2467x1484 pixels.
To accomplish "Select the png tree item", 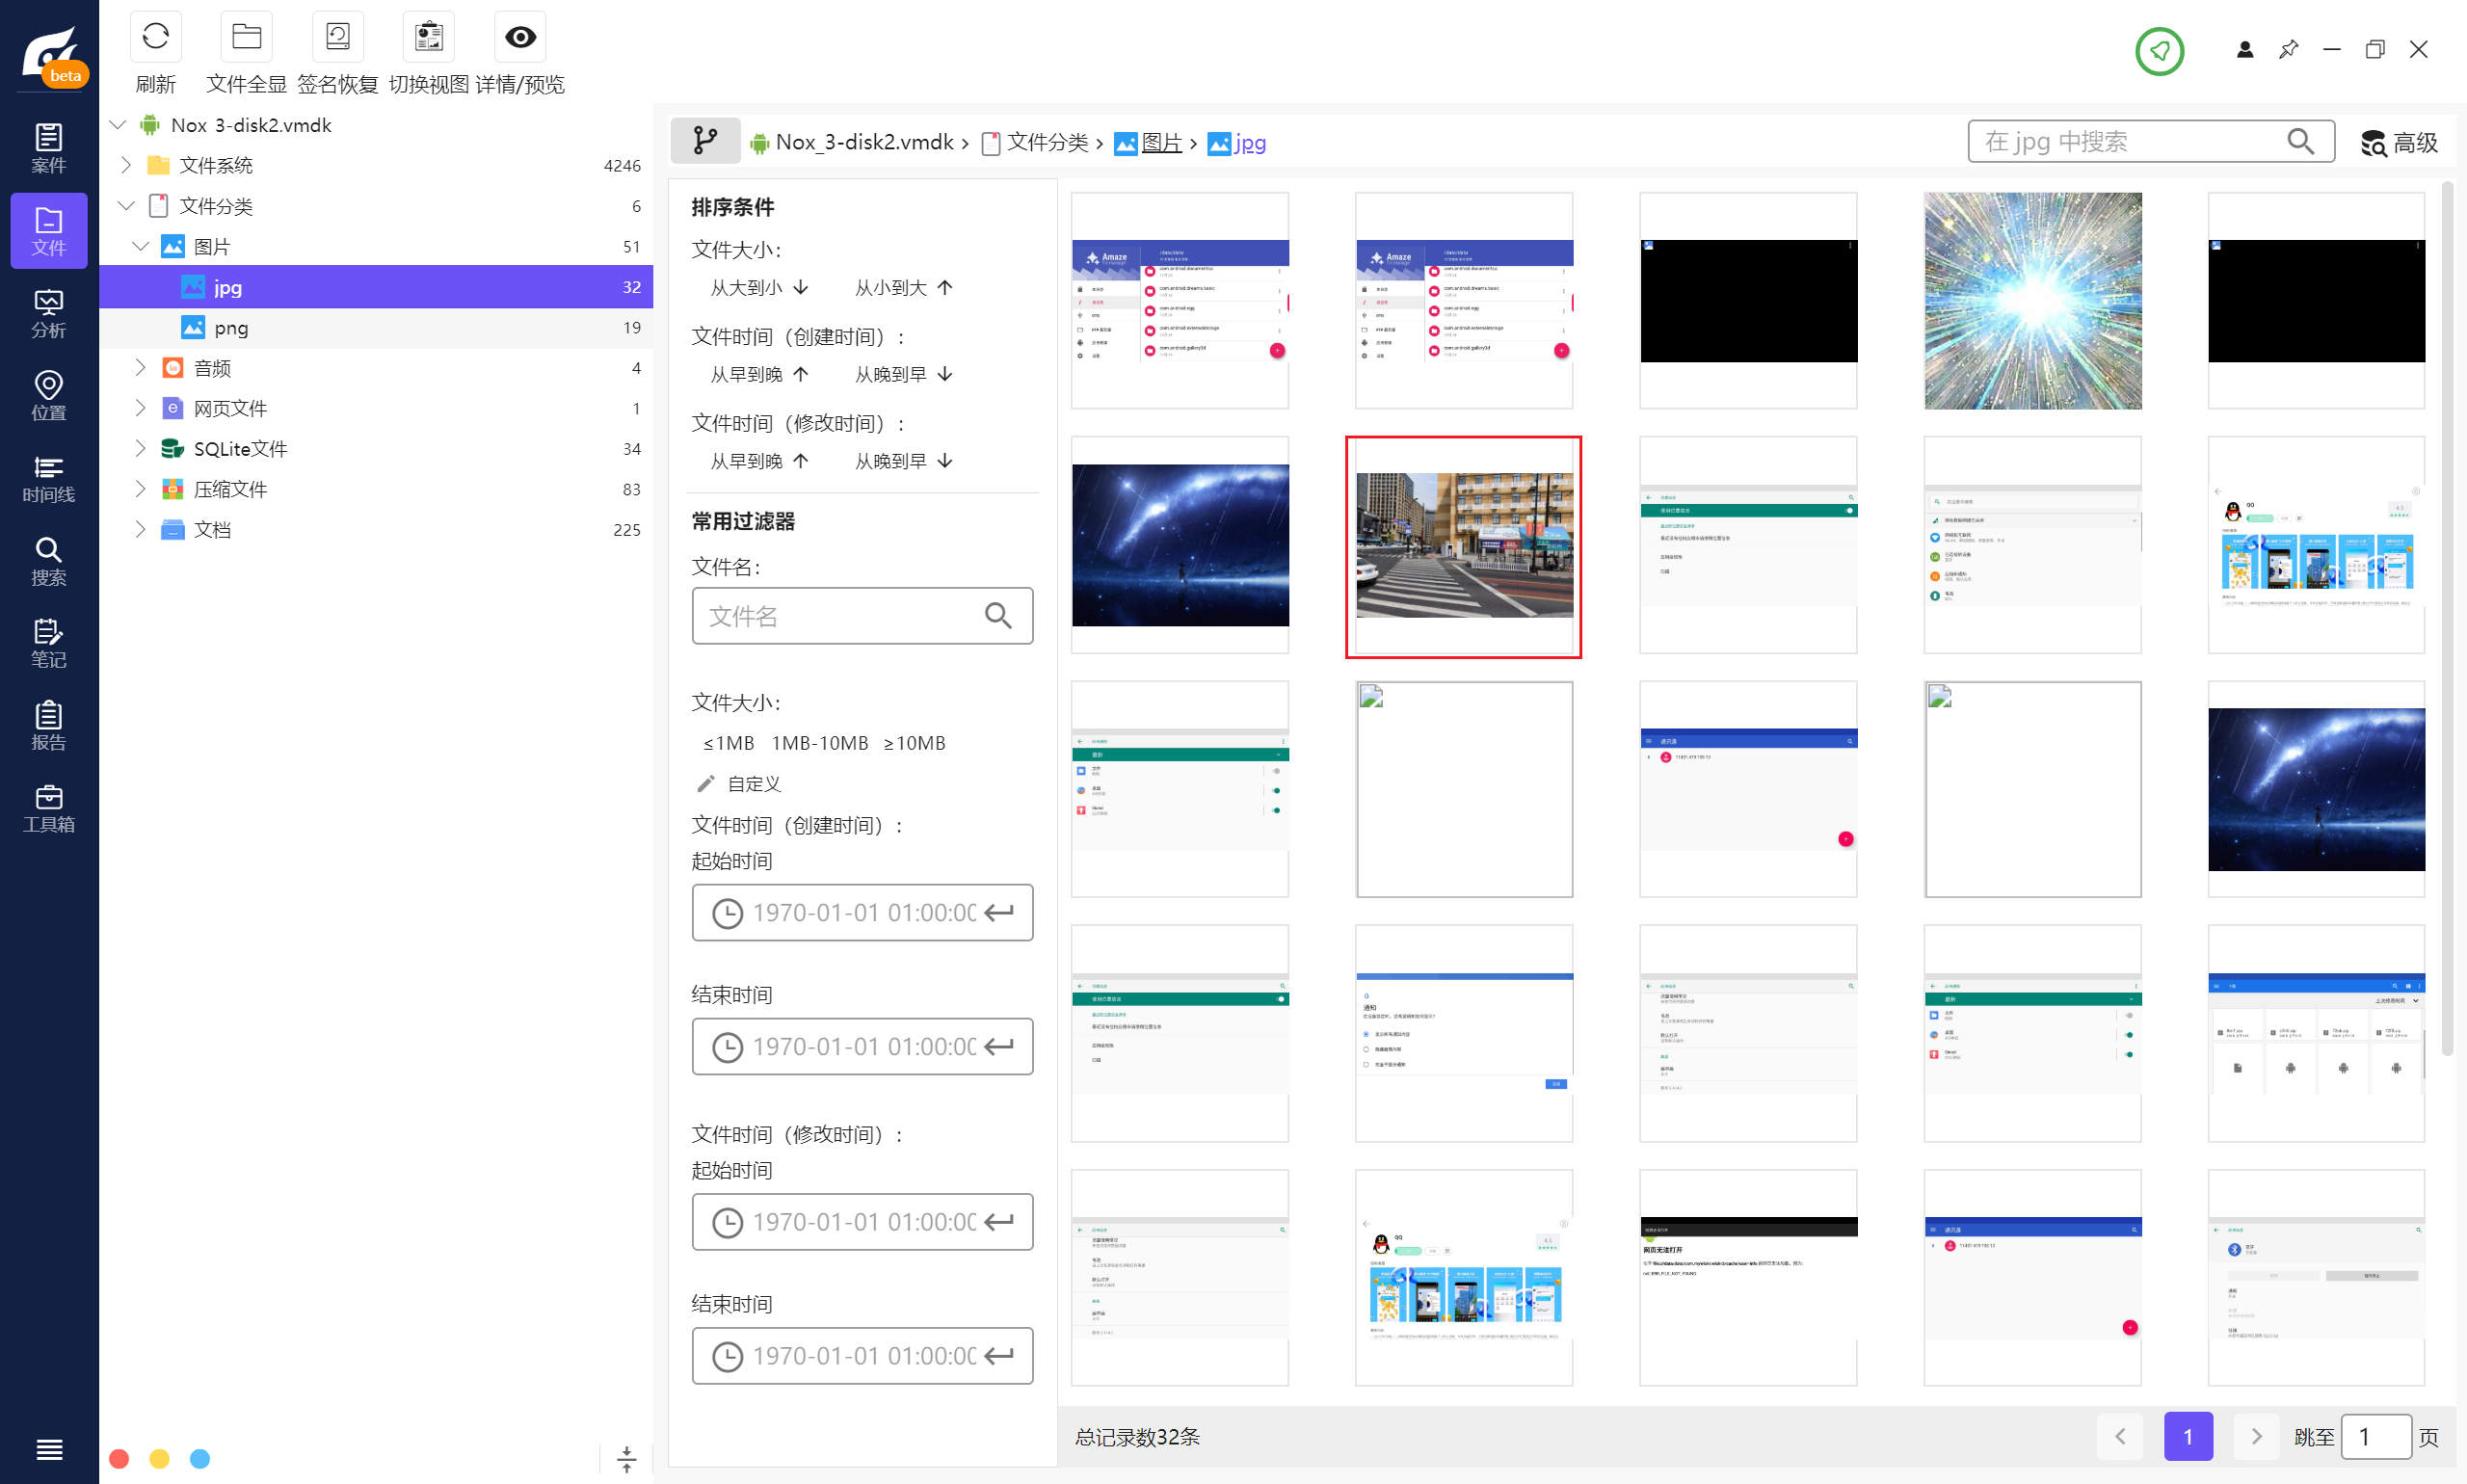I will pos(376,327).
